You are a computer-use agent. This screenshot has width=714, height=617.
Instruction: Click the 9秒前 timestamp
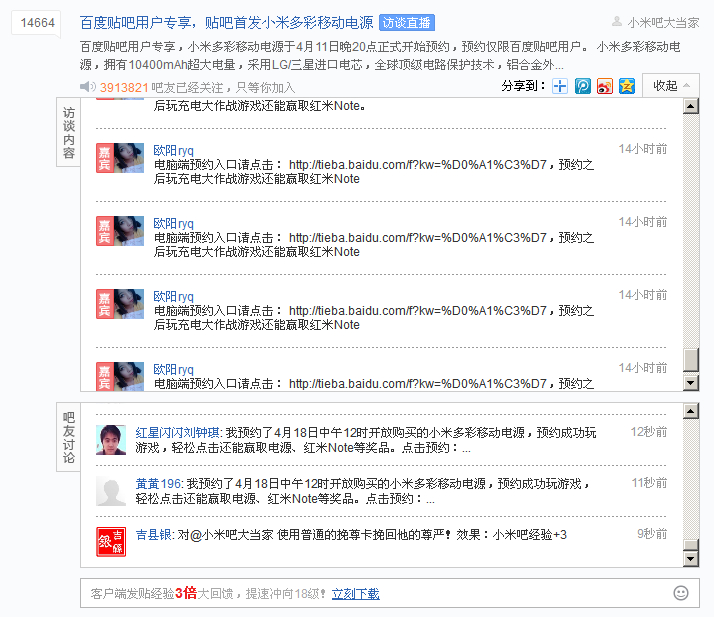(x=652, y=534)
